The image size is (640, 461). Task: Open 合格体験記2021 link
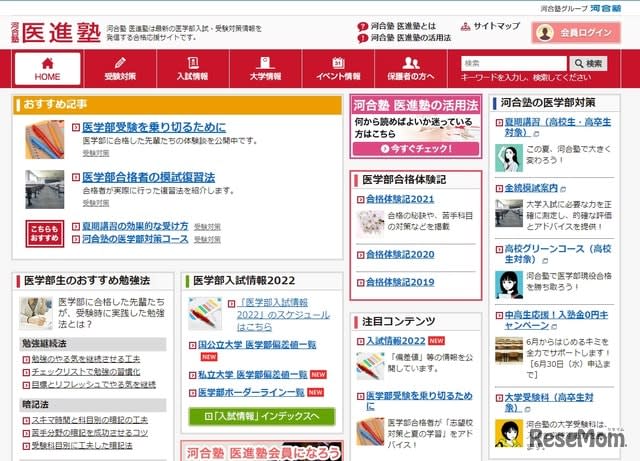(x=400, y=199)
